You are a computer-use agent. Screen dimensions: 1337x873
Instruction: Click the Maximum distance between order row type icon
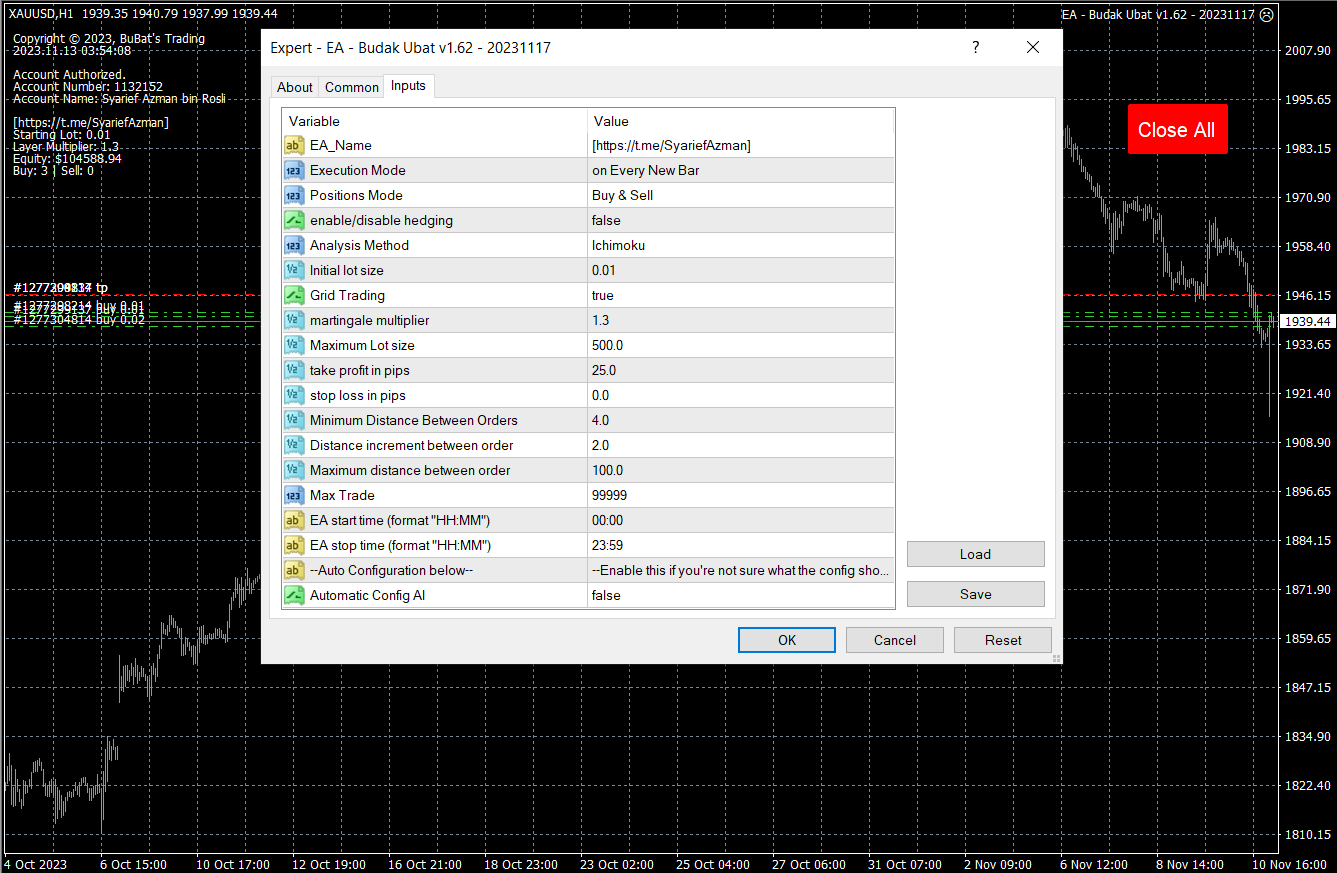(x=294, y=470)
